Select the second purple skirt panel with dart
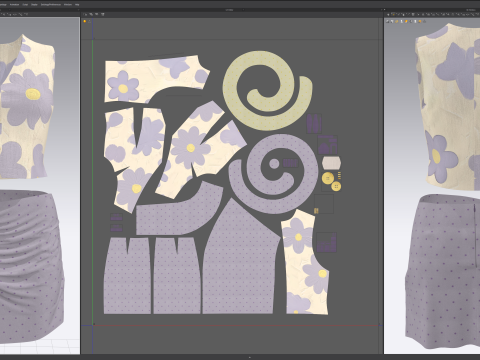 (177, 280)
